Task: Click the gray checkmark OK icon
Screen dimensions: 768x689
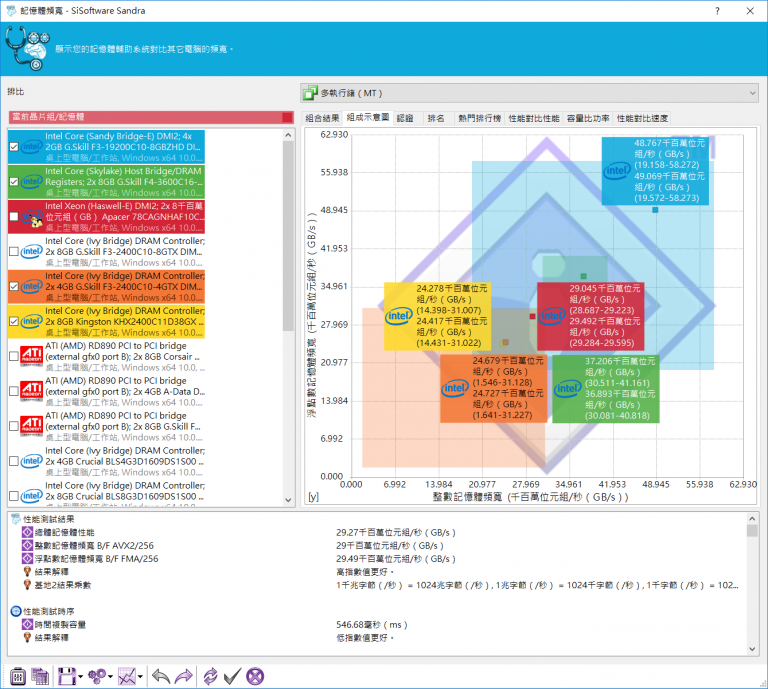Action: pos(232,677)
